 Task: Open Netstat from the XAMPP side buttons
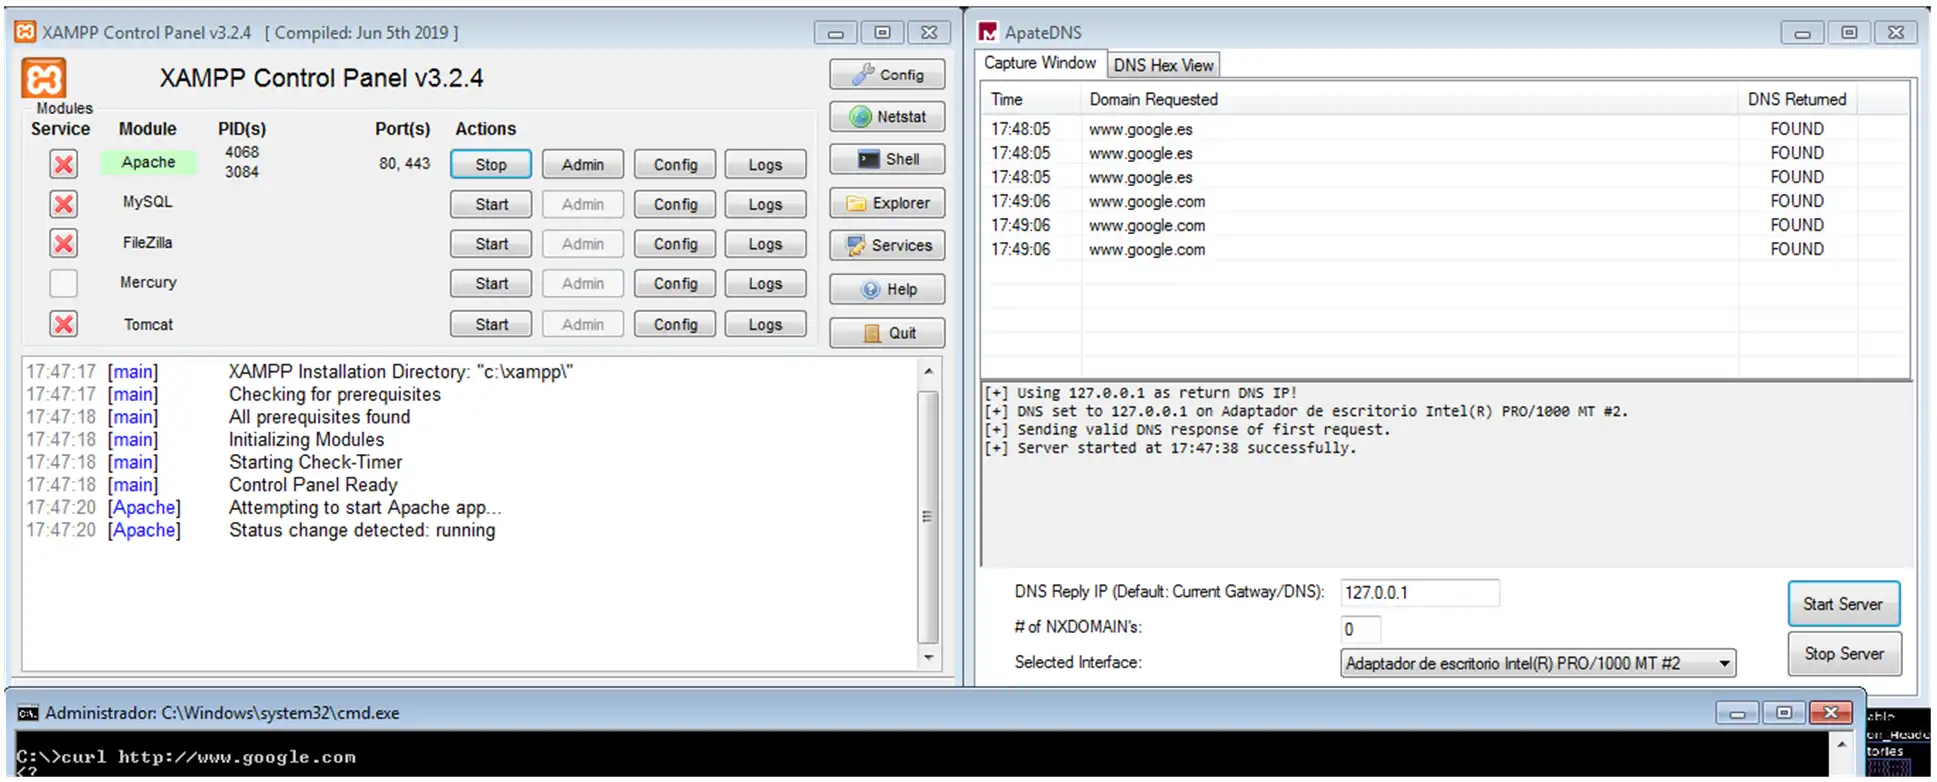click(x=887, y=117)
